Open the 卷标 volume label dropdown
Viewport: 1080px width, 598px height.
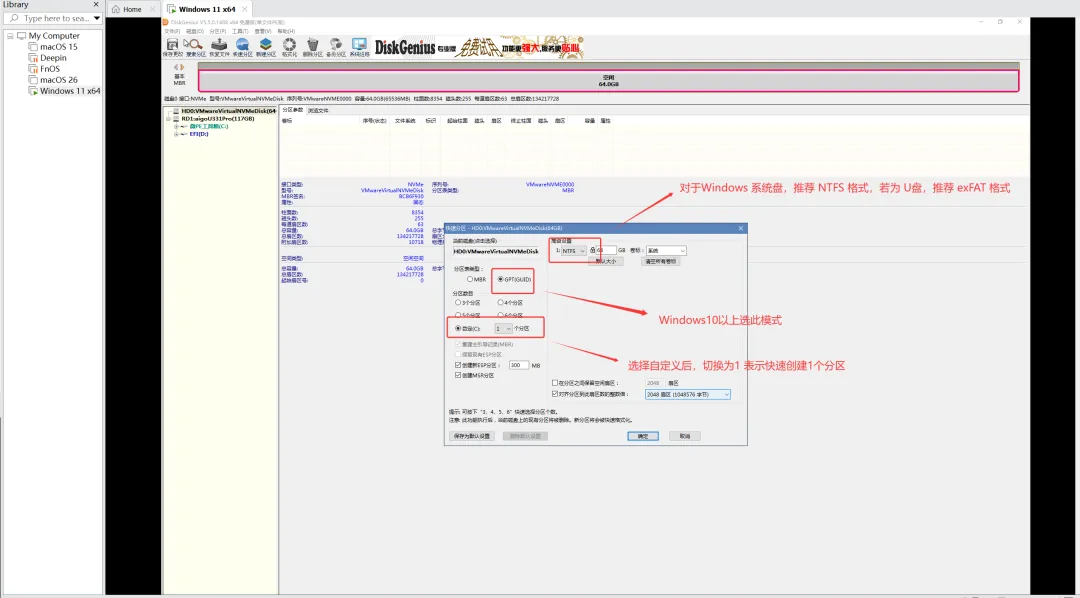click(666, 251)
